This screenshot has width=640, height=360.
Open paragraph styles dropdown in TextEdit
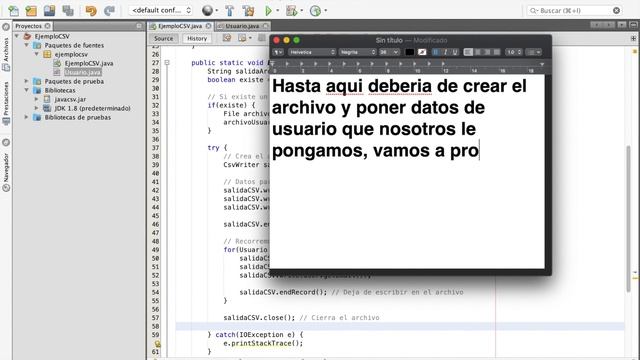278,52
